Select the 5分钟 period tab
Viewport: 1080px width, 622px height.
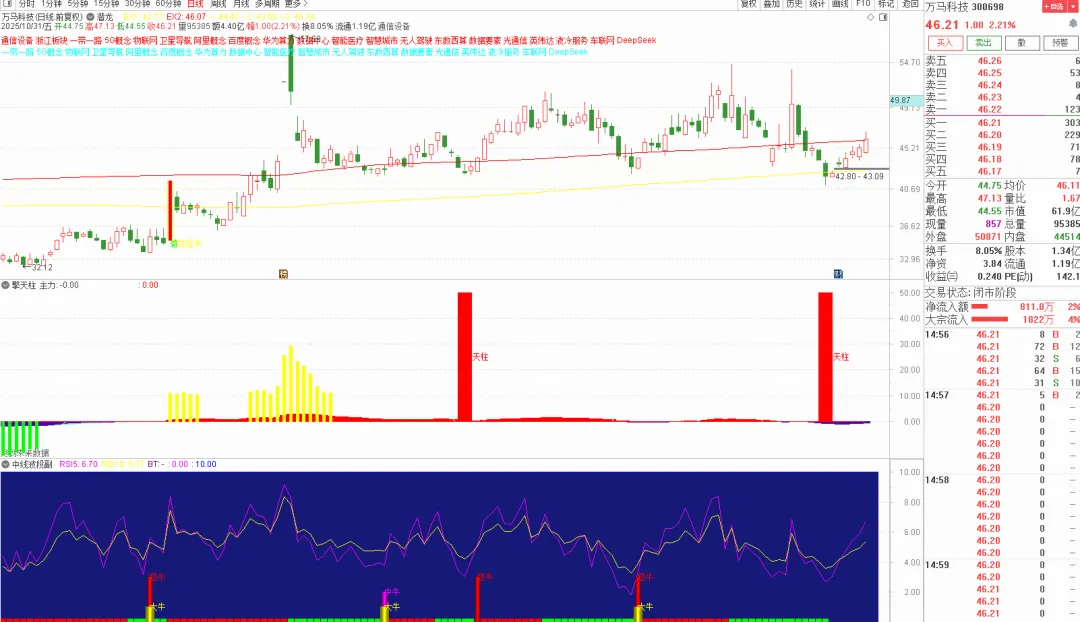[x=78, y=3]
